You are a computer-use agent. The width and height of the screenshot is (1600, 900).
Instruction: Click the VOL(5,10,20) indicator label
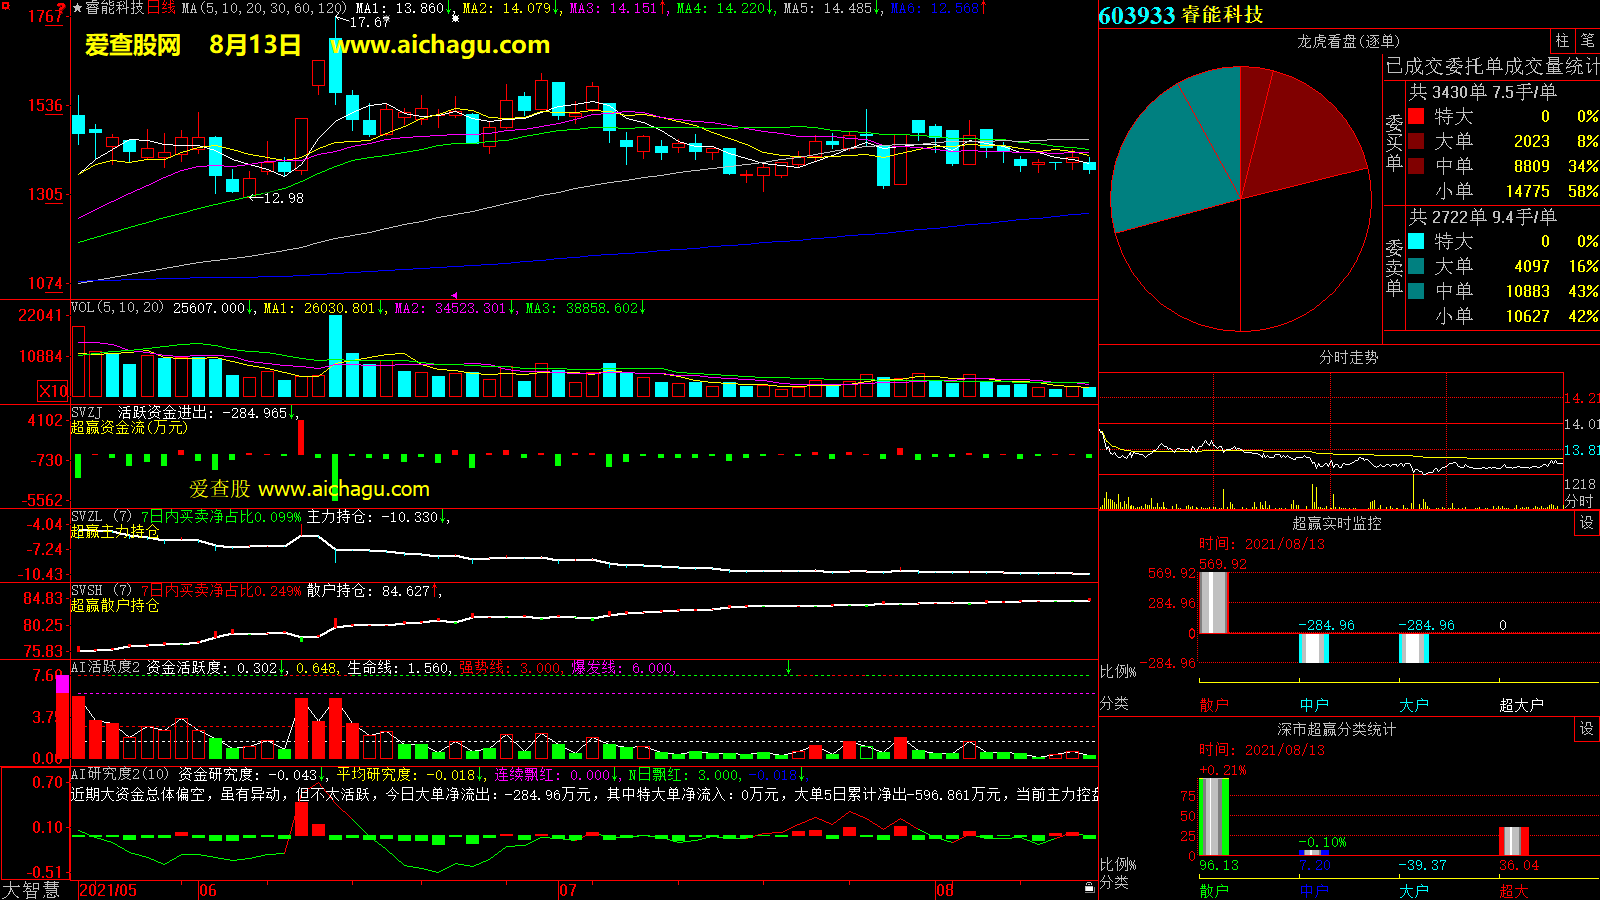click(x=117, y=308)
